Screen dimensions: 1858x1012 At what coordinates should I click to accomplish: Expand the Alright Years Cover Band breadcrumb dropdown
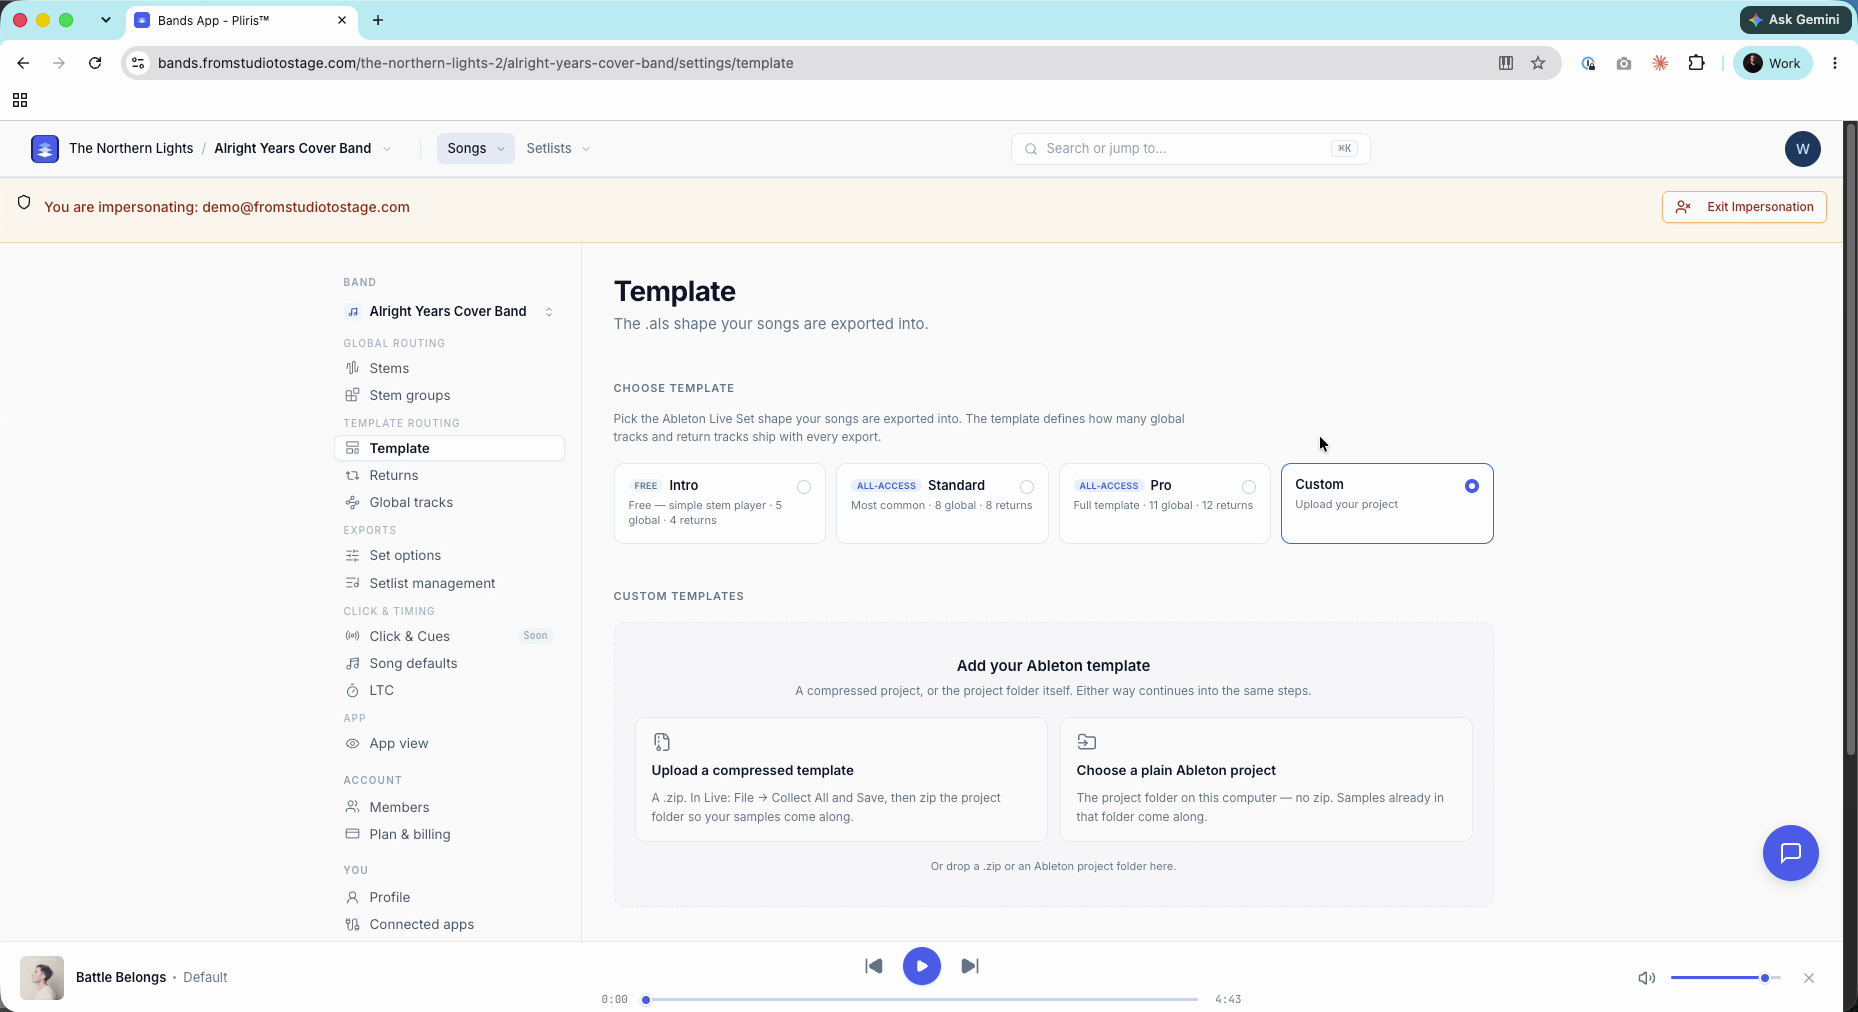click(x=387, y=149)
